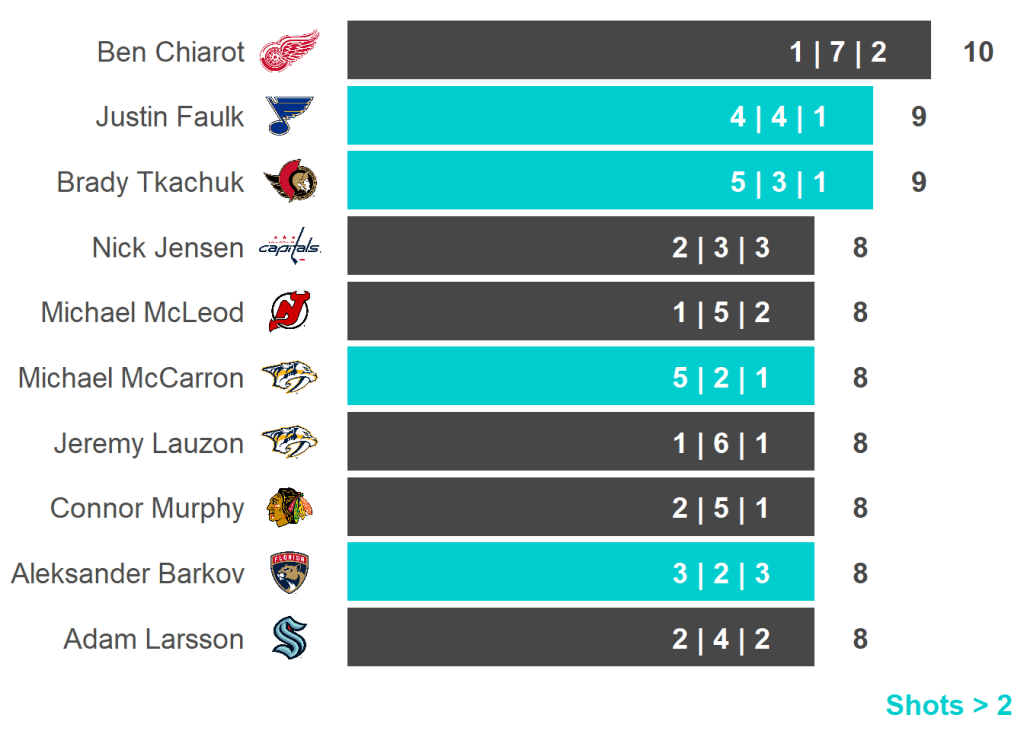Click the Michael McLeod player name
This screenshot has width=1024, height=731.
tap(142, 312)
